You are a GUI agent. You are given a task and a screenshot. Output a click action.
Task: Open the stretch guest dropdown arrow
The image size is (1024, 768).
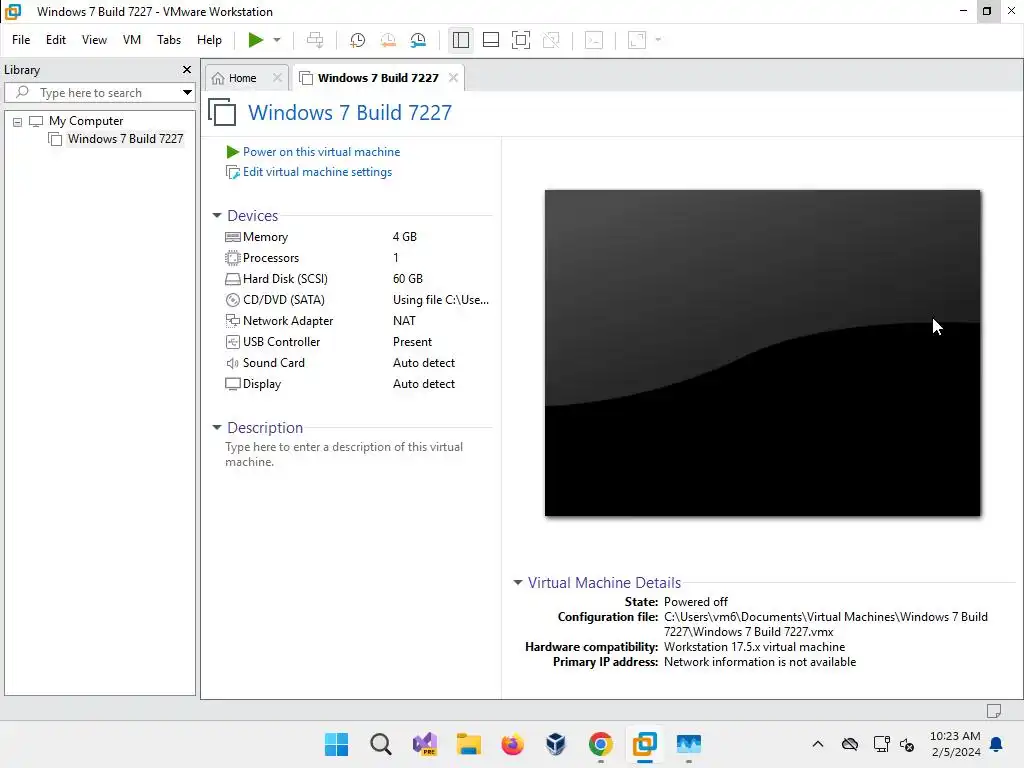[658, 40]
